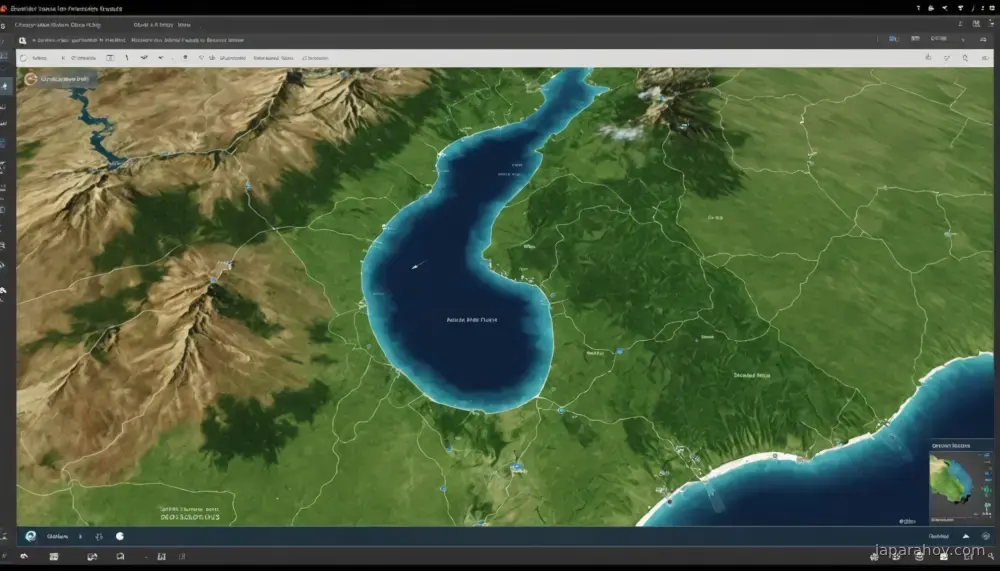Screen dimensions: 1000x571
Task: Click the text label in bottom status bar left
Action: tap(57, 537)
